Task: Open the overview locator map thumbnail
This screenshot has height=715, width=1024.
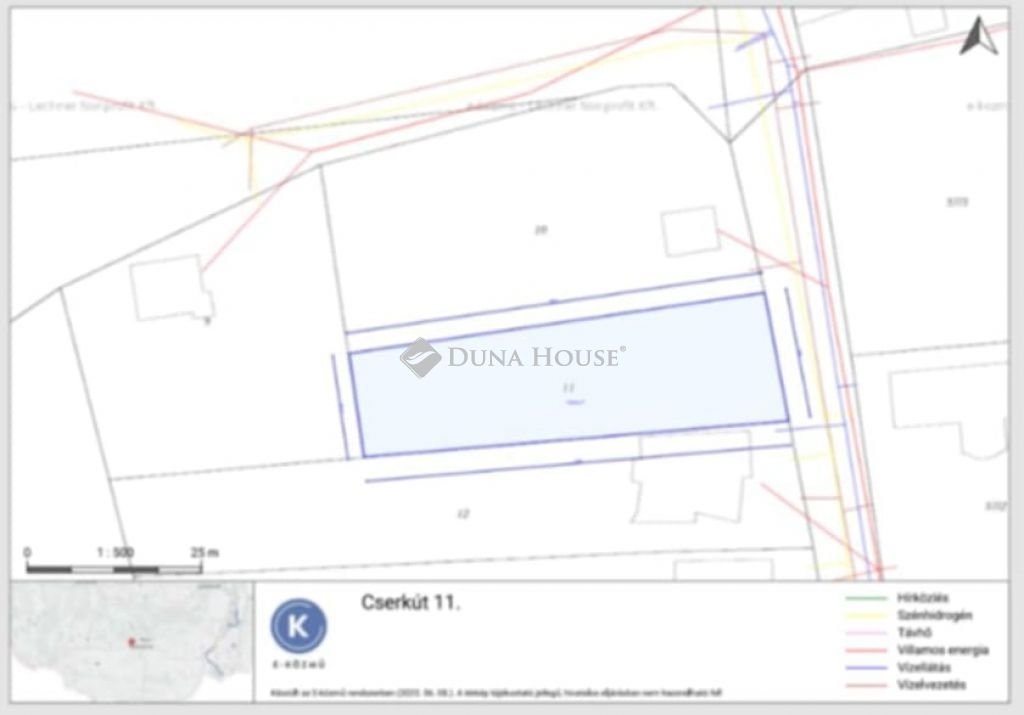Action: tap(132, 641)
